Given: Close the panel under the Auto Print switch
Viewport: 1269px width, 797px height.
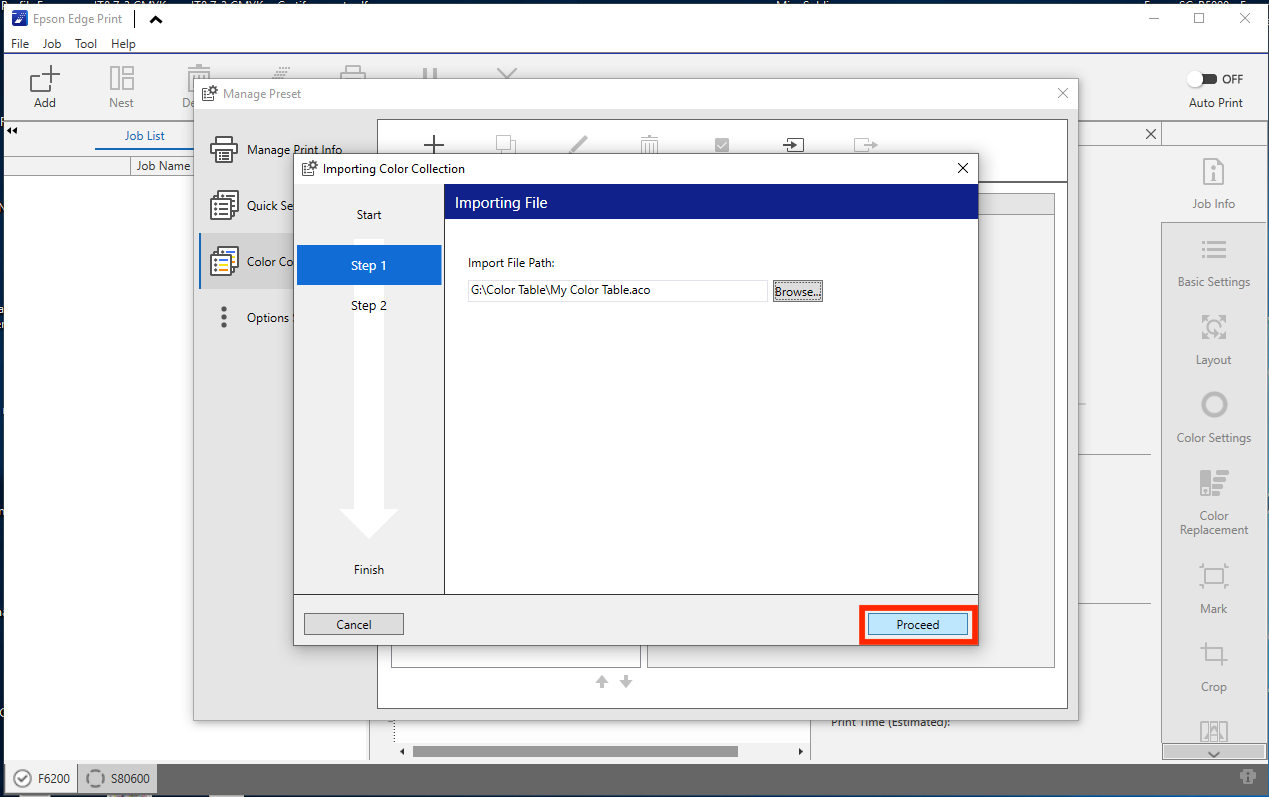Looking at the screenshot, I should point(1150,134).
